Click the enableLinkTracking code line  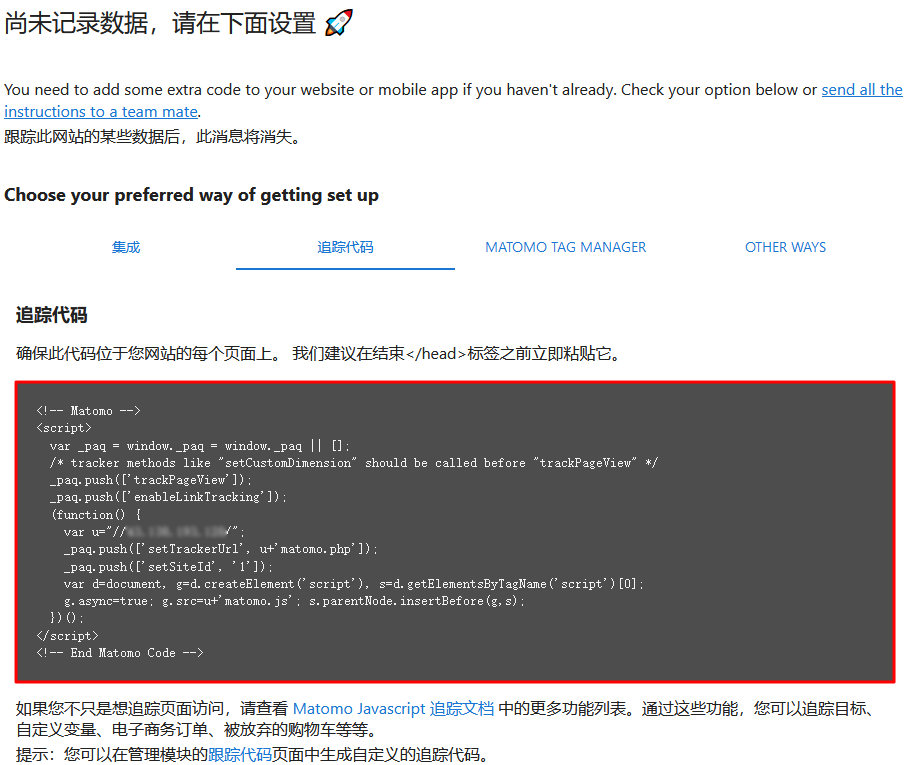coord(168,497)
